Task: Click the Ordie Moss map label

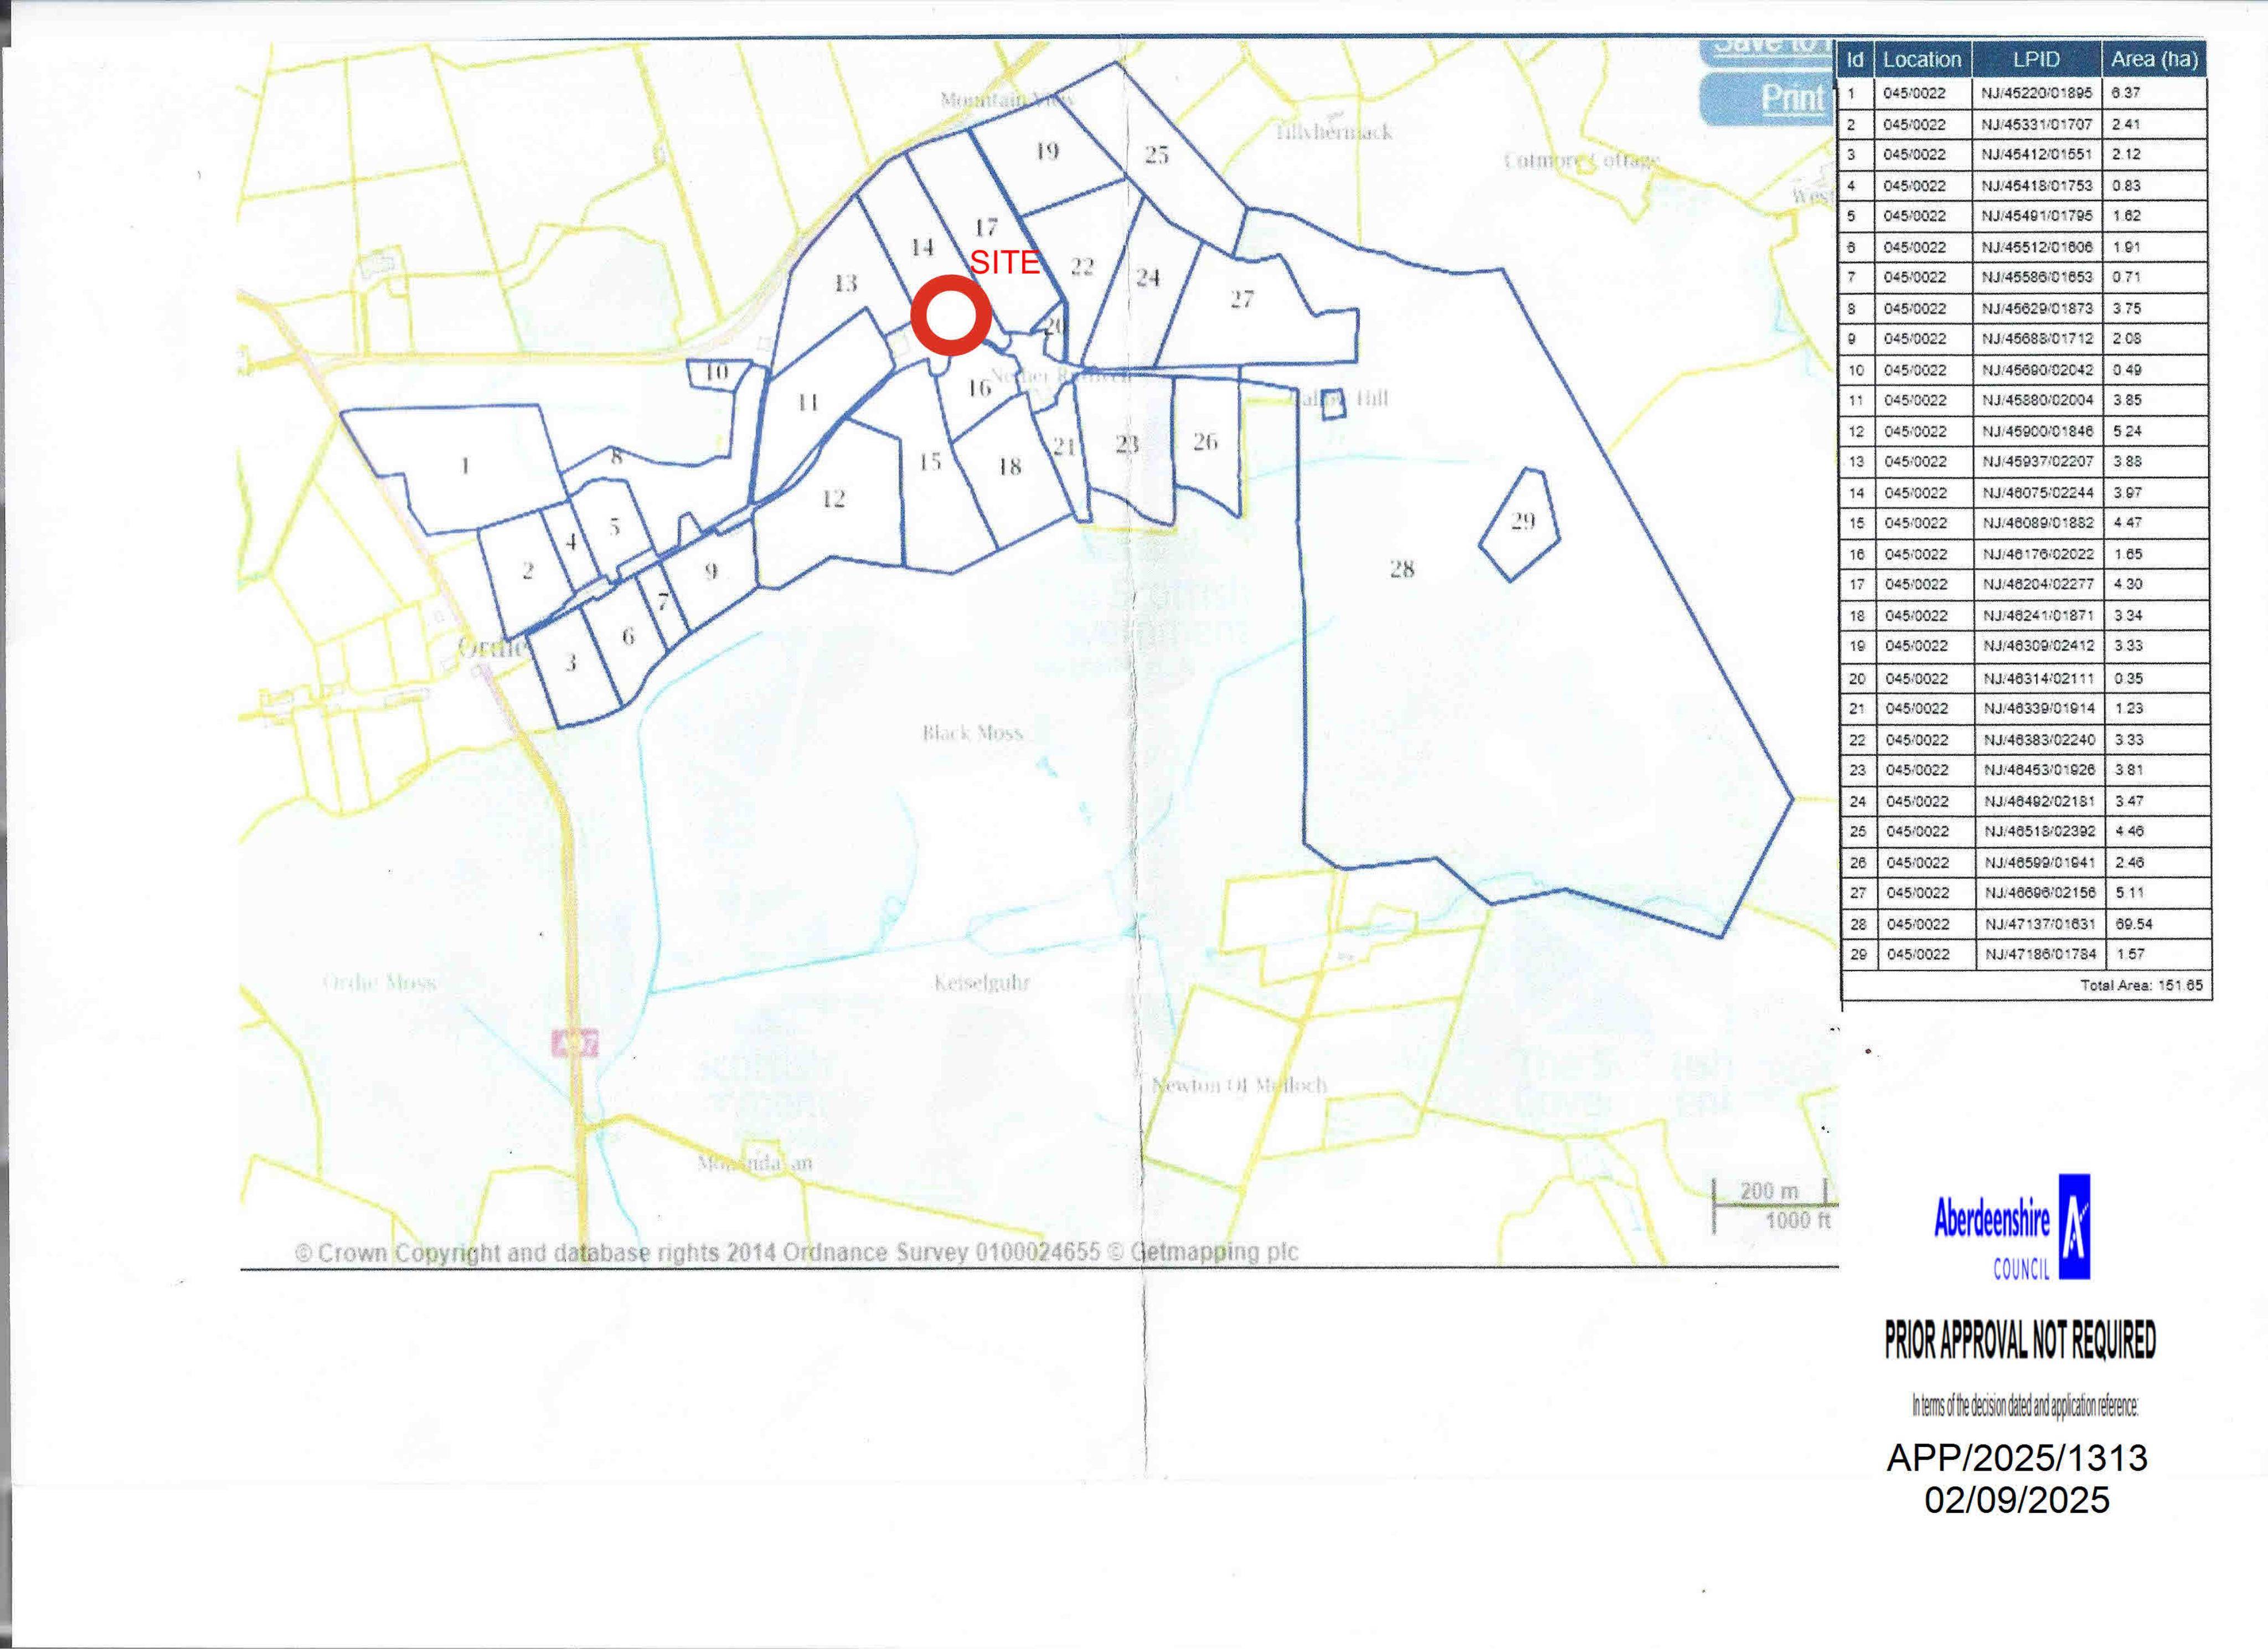Action: (380, 982)
